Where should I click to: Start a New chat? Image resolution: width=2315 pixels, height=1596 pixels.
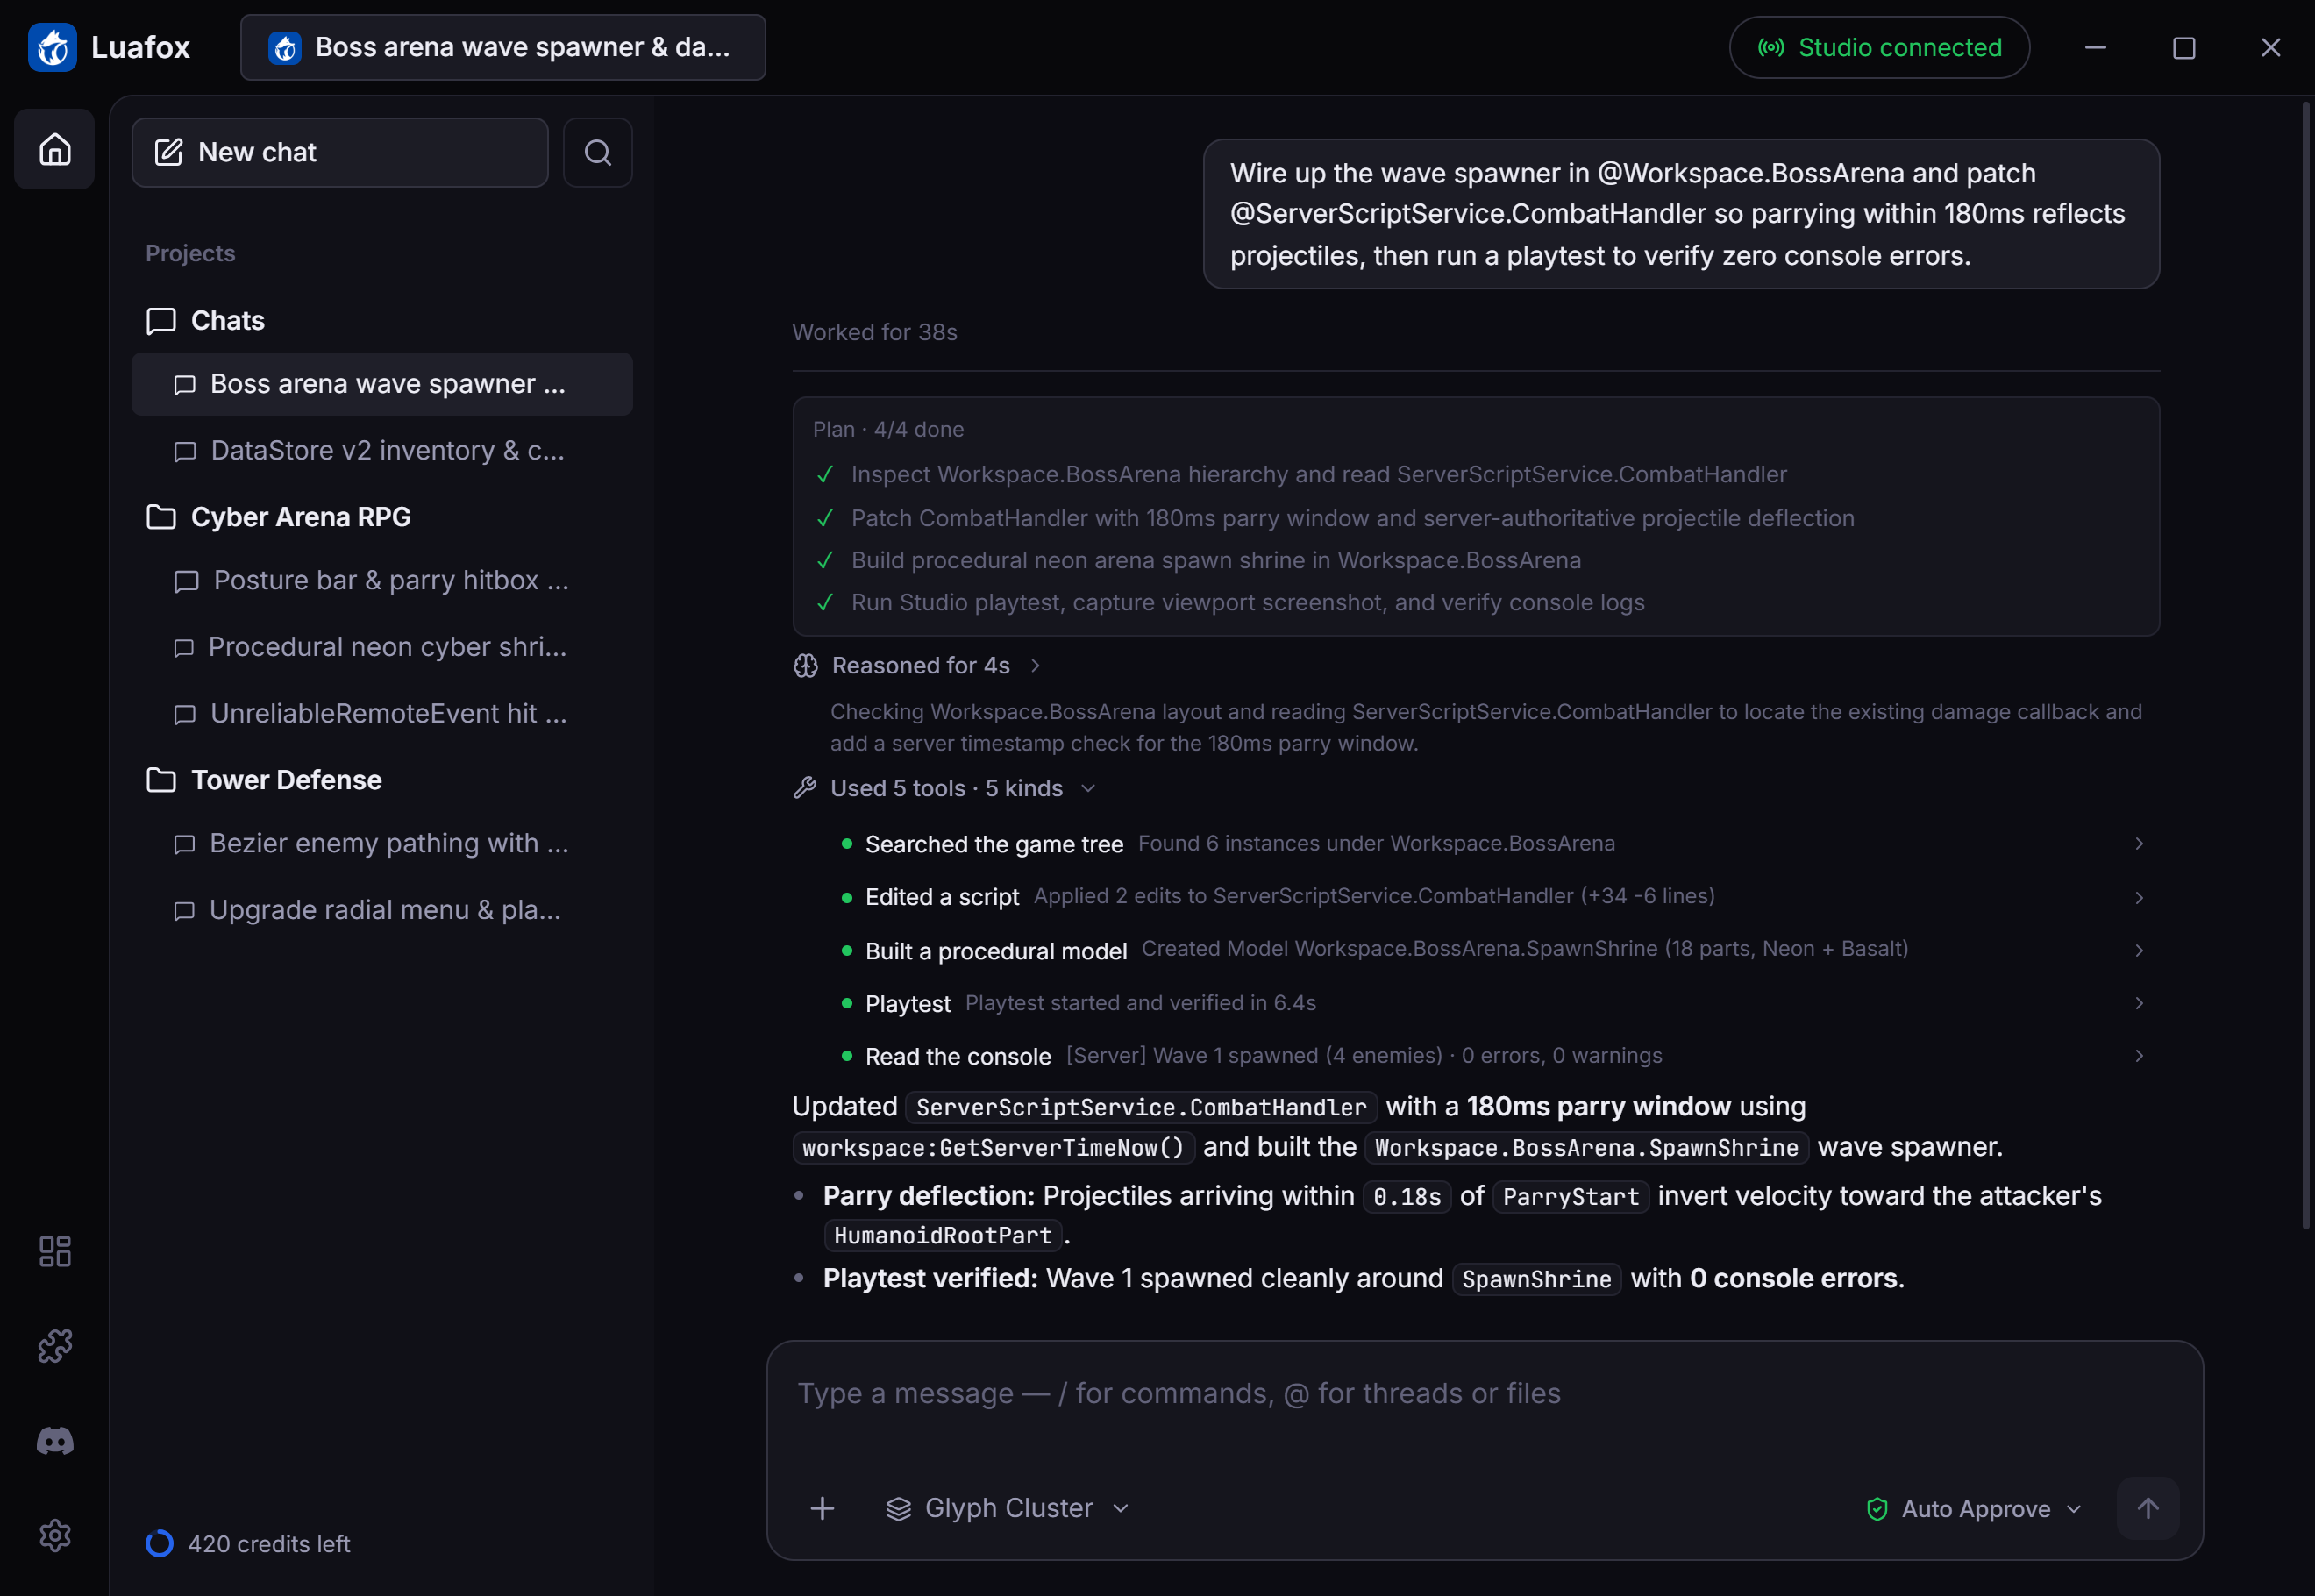340,152
